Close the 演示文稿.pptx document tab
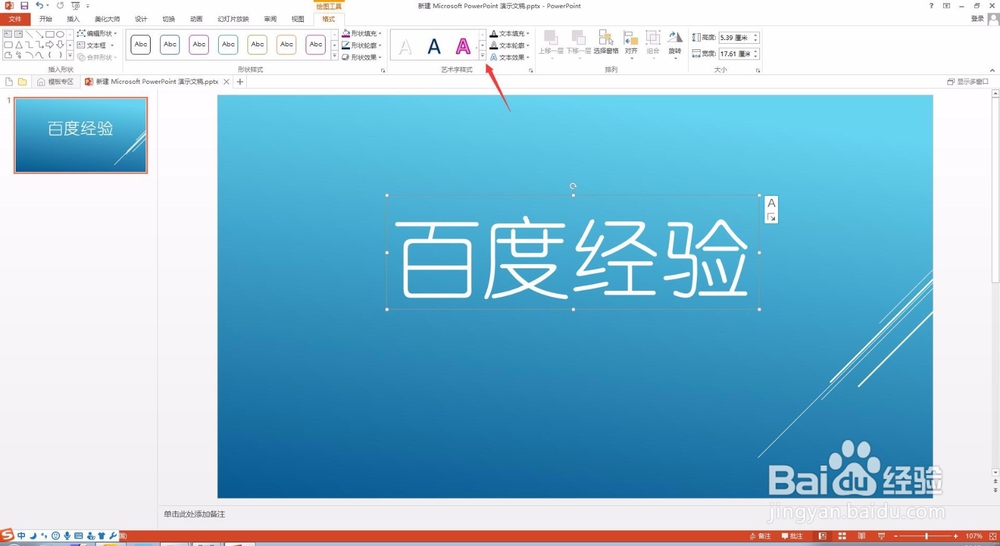 pos(224,82)
